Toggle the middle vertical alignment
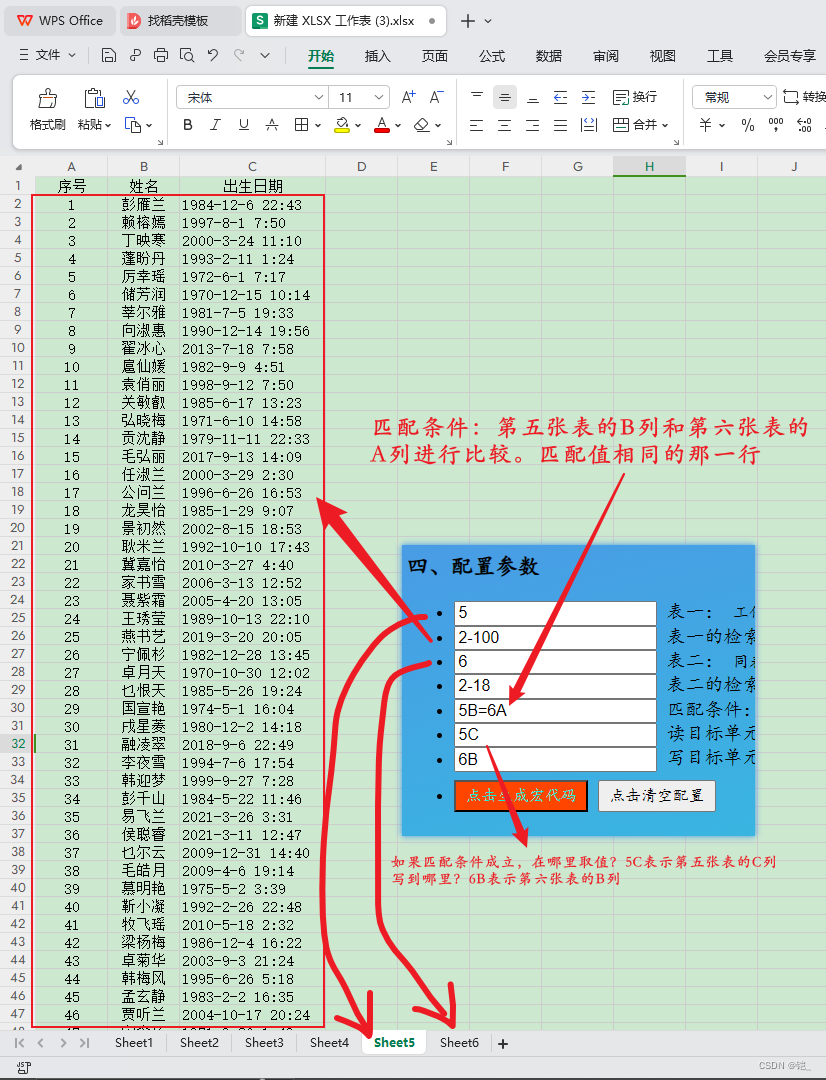 pyautogui.click(x=505, y=98)
